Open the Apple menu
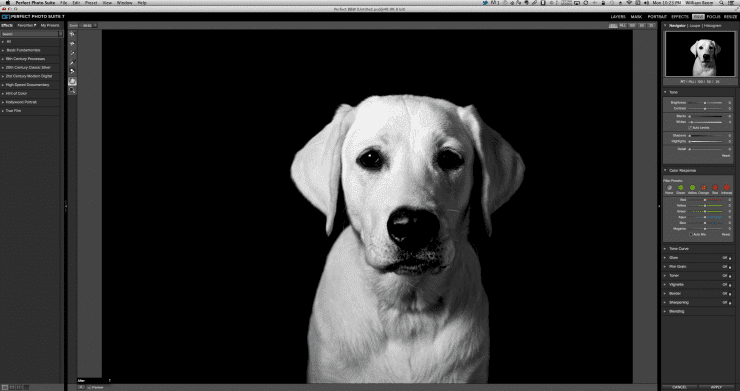 tap(8, 3)
